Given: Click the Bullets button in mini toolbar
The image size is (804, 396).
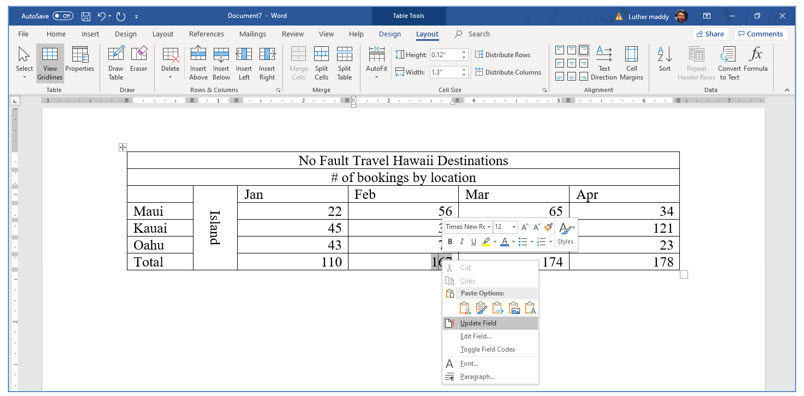Looking at the screenshot, I should tap(522, 242).
